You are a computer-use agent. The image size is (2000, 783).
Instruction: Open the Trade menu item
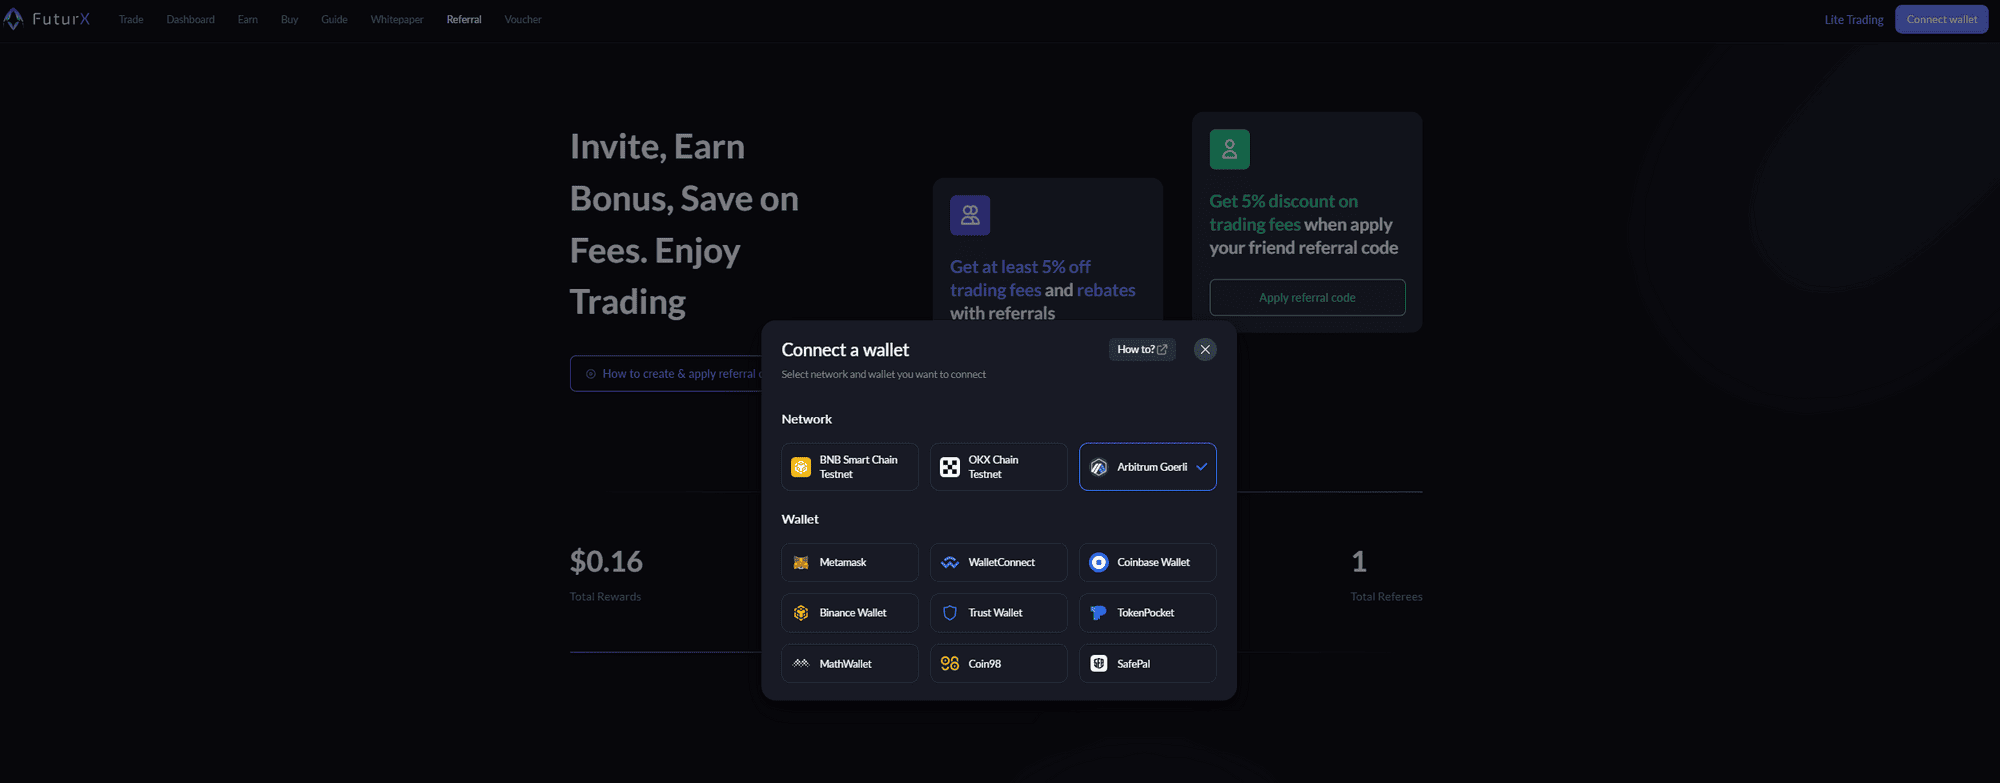click(131, 19)
